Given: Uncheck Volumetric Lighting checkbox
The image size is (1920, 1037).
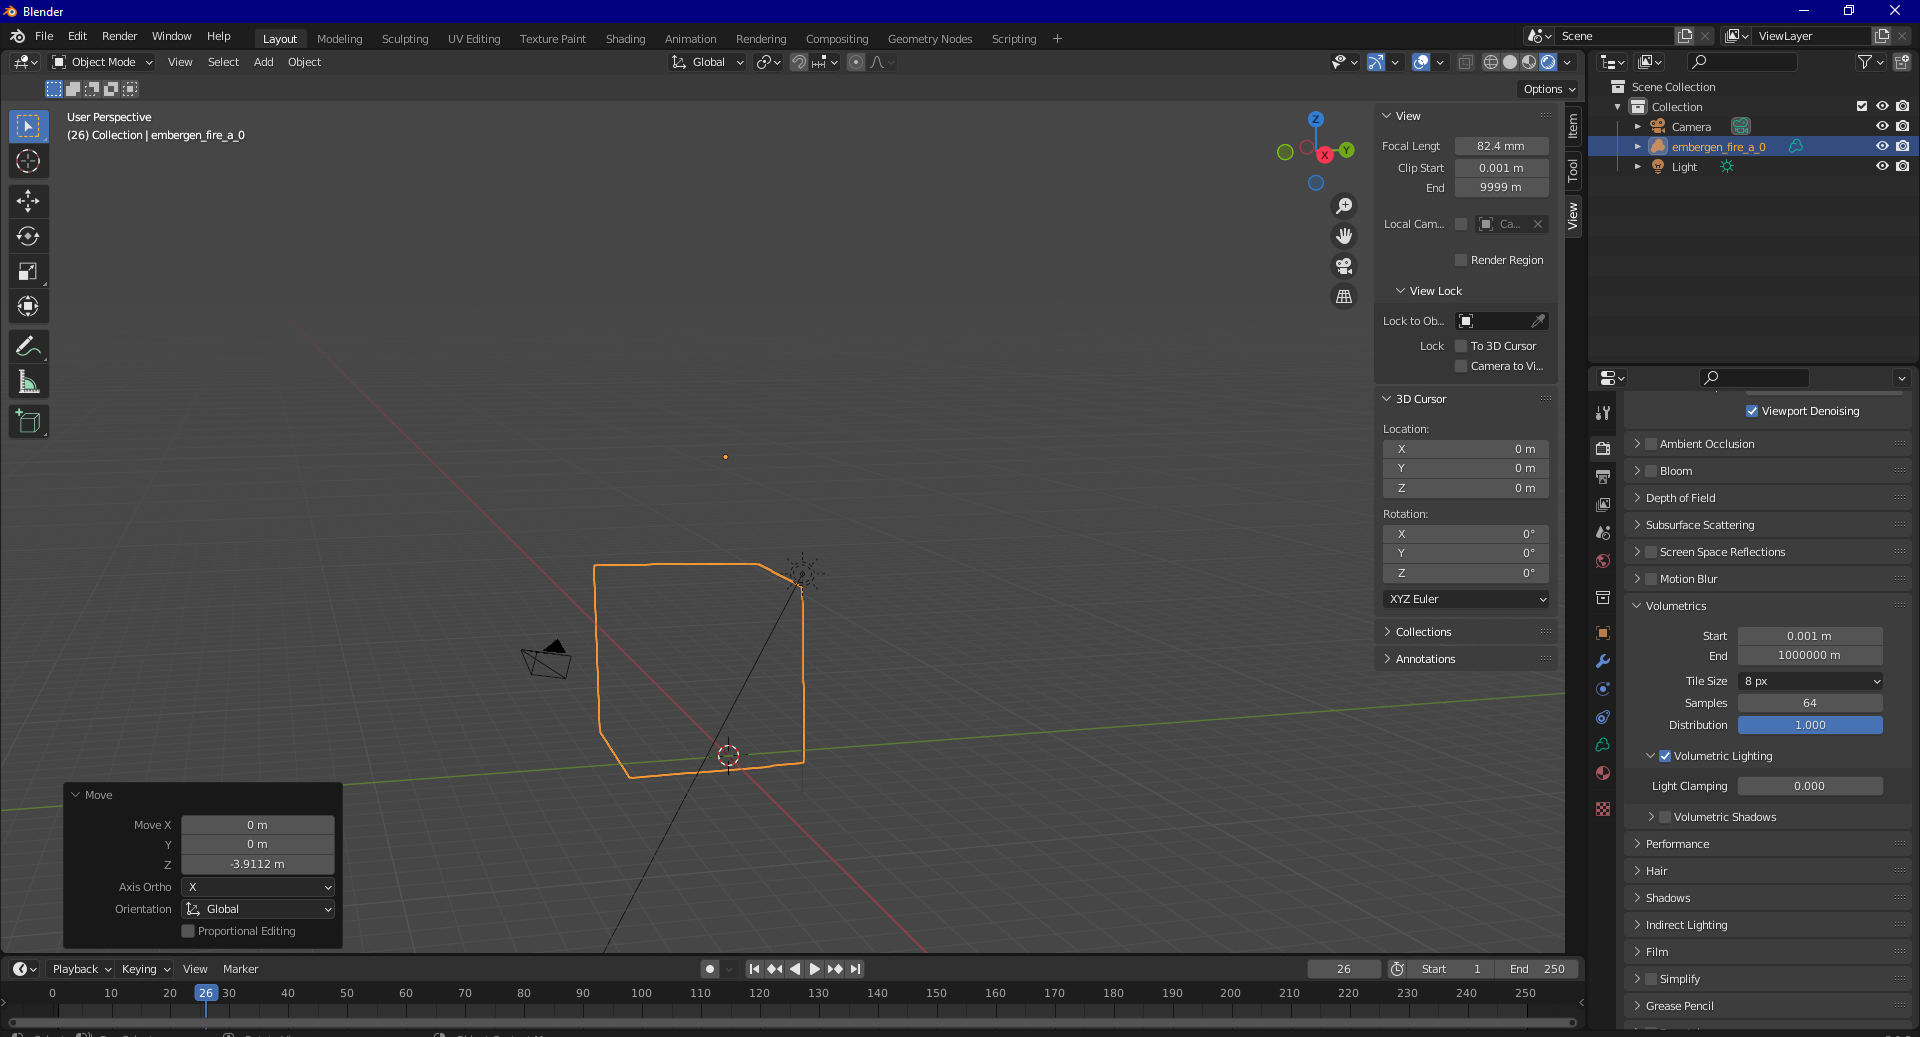Looking at the screenshot, I should (x=1665, y=756).
